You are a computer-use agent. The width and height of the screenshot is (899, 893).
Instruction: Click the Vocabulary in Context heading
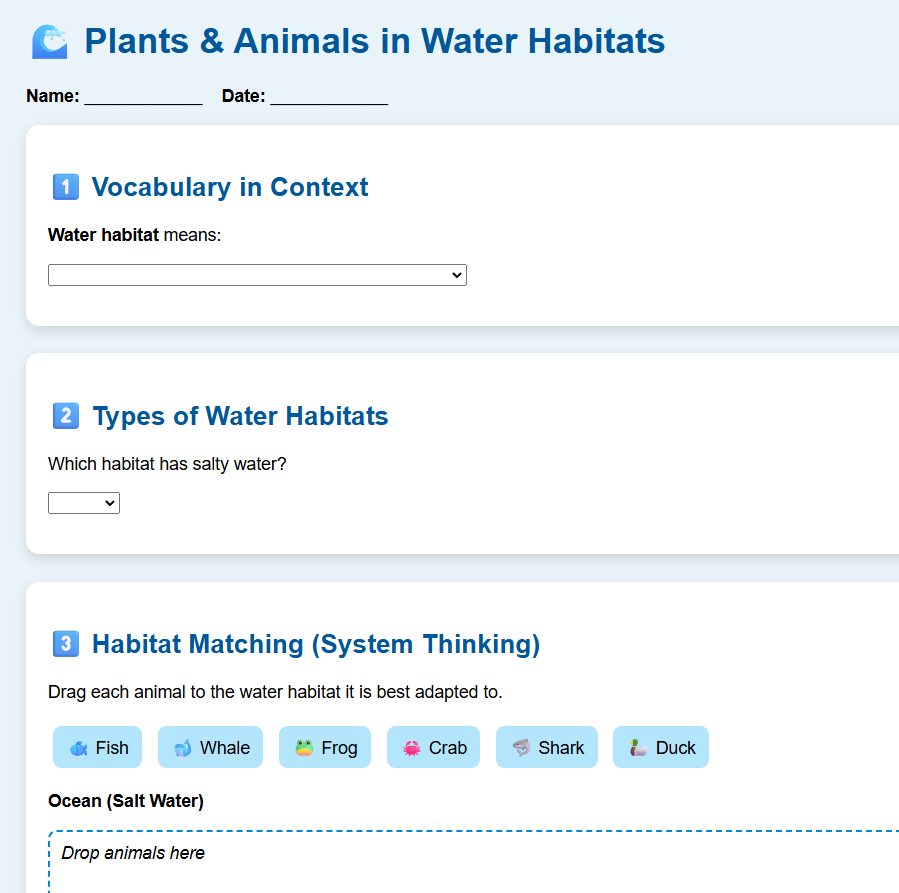point(230,187)
